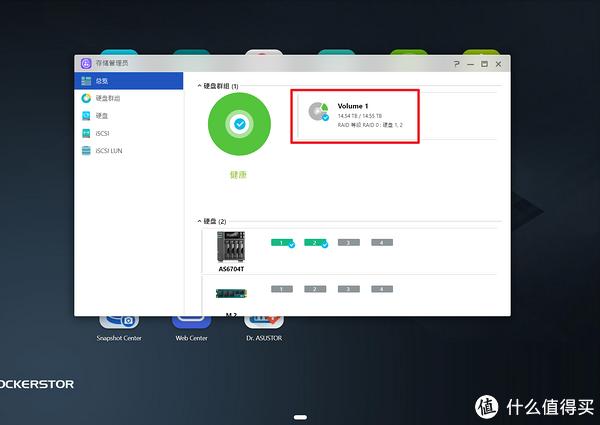The image size is (600, 425).
Task: Click the green 健康 status label
Action: (238, 175)
